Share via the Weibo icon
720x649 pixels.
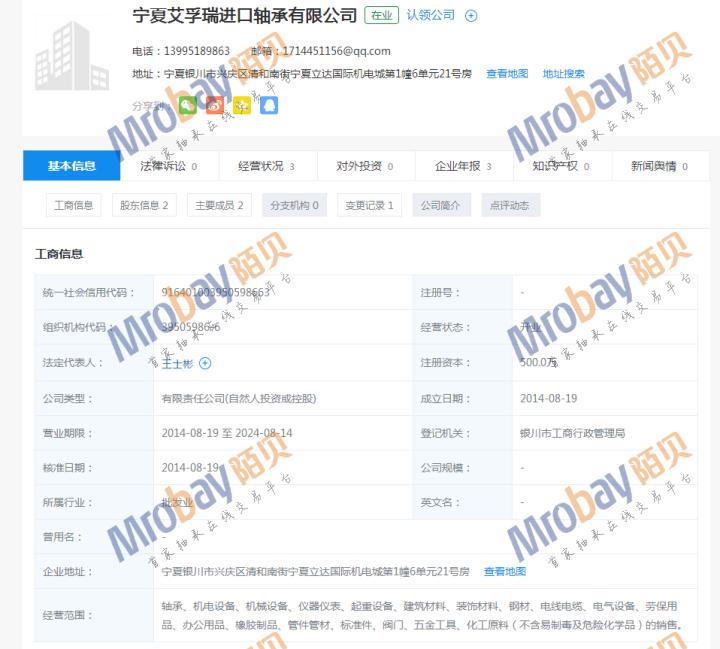tap(214, 105)
